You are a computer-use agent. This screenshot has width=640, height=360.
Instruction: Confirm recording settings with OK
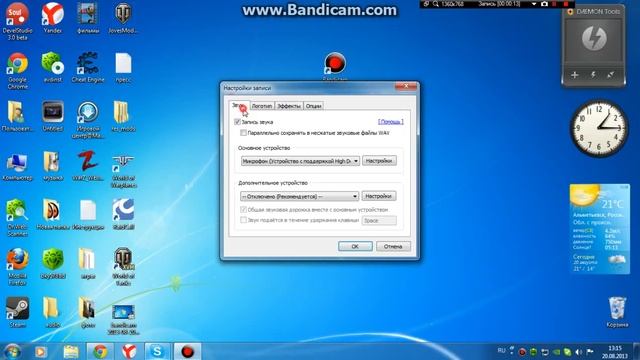(355, 246)
